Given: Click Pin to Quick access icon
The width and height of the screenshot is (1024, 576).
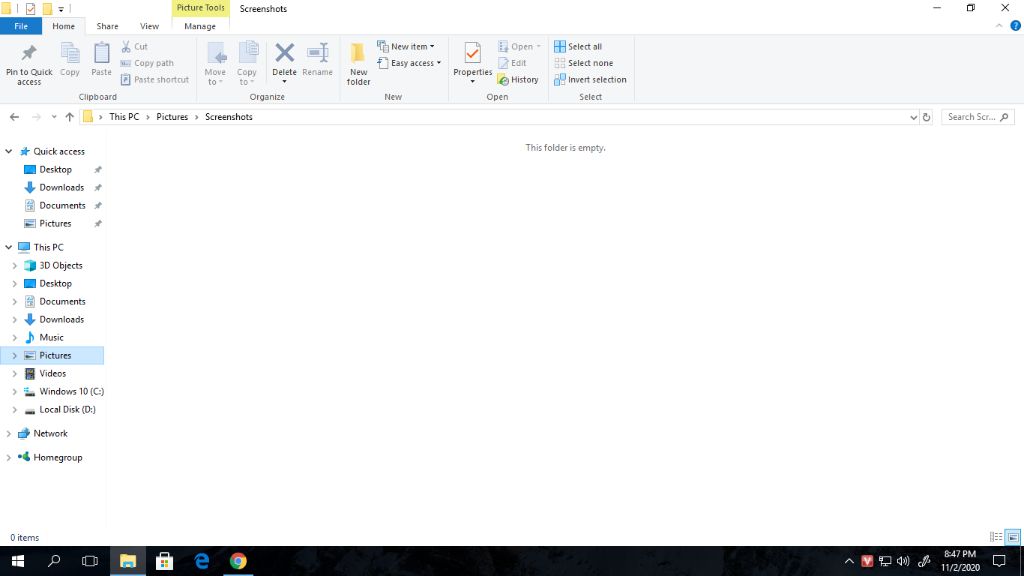Looking at the screenshot, I should tap(29, 54).
